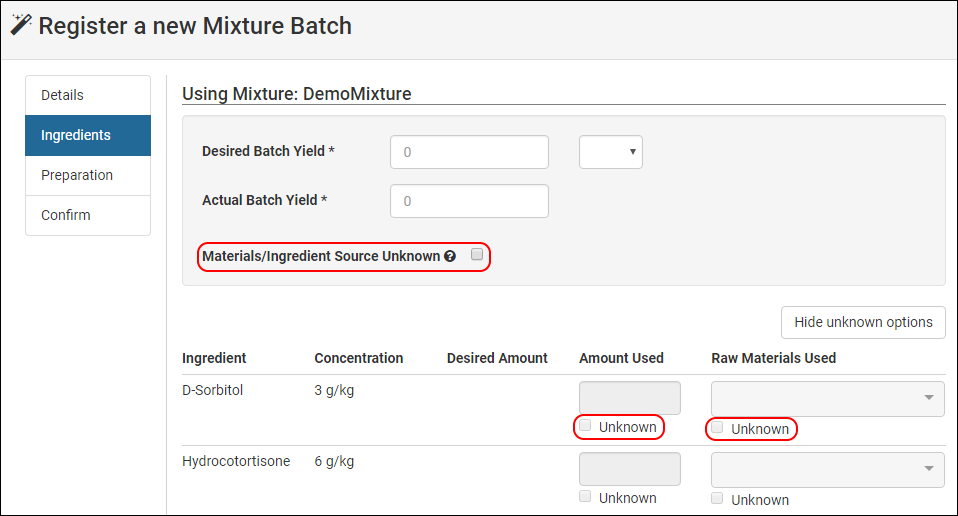The width and height of the screenshot is (958, 516).
Task: Click the help question mark icon
Action: (450, 256)
